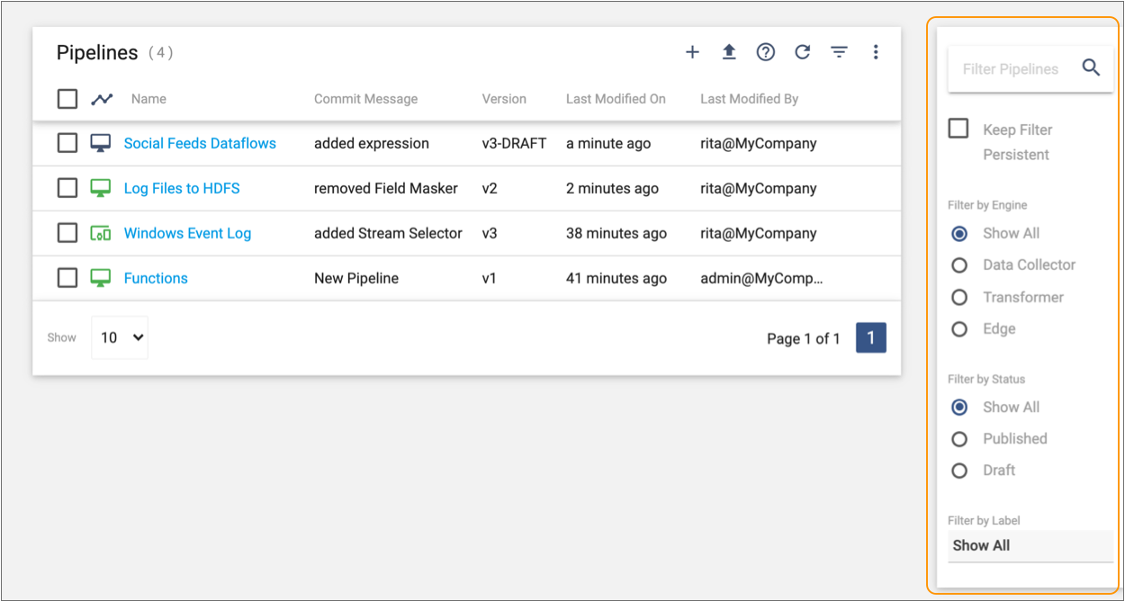Open the Filter by Label Show All dropdown
The image size is (1125, 601).
1030,546
